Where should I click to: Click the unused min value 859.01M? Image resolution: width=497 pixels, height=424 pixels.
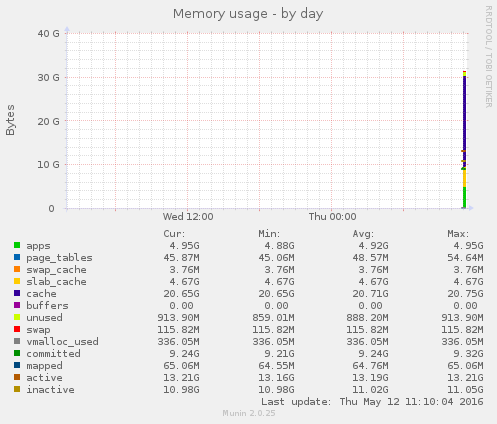click(273, 318)
